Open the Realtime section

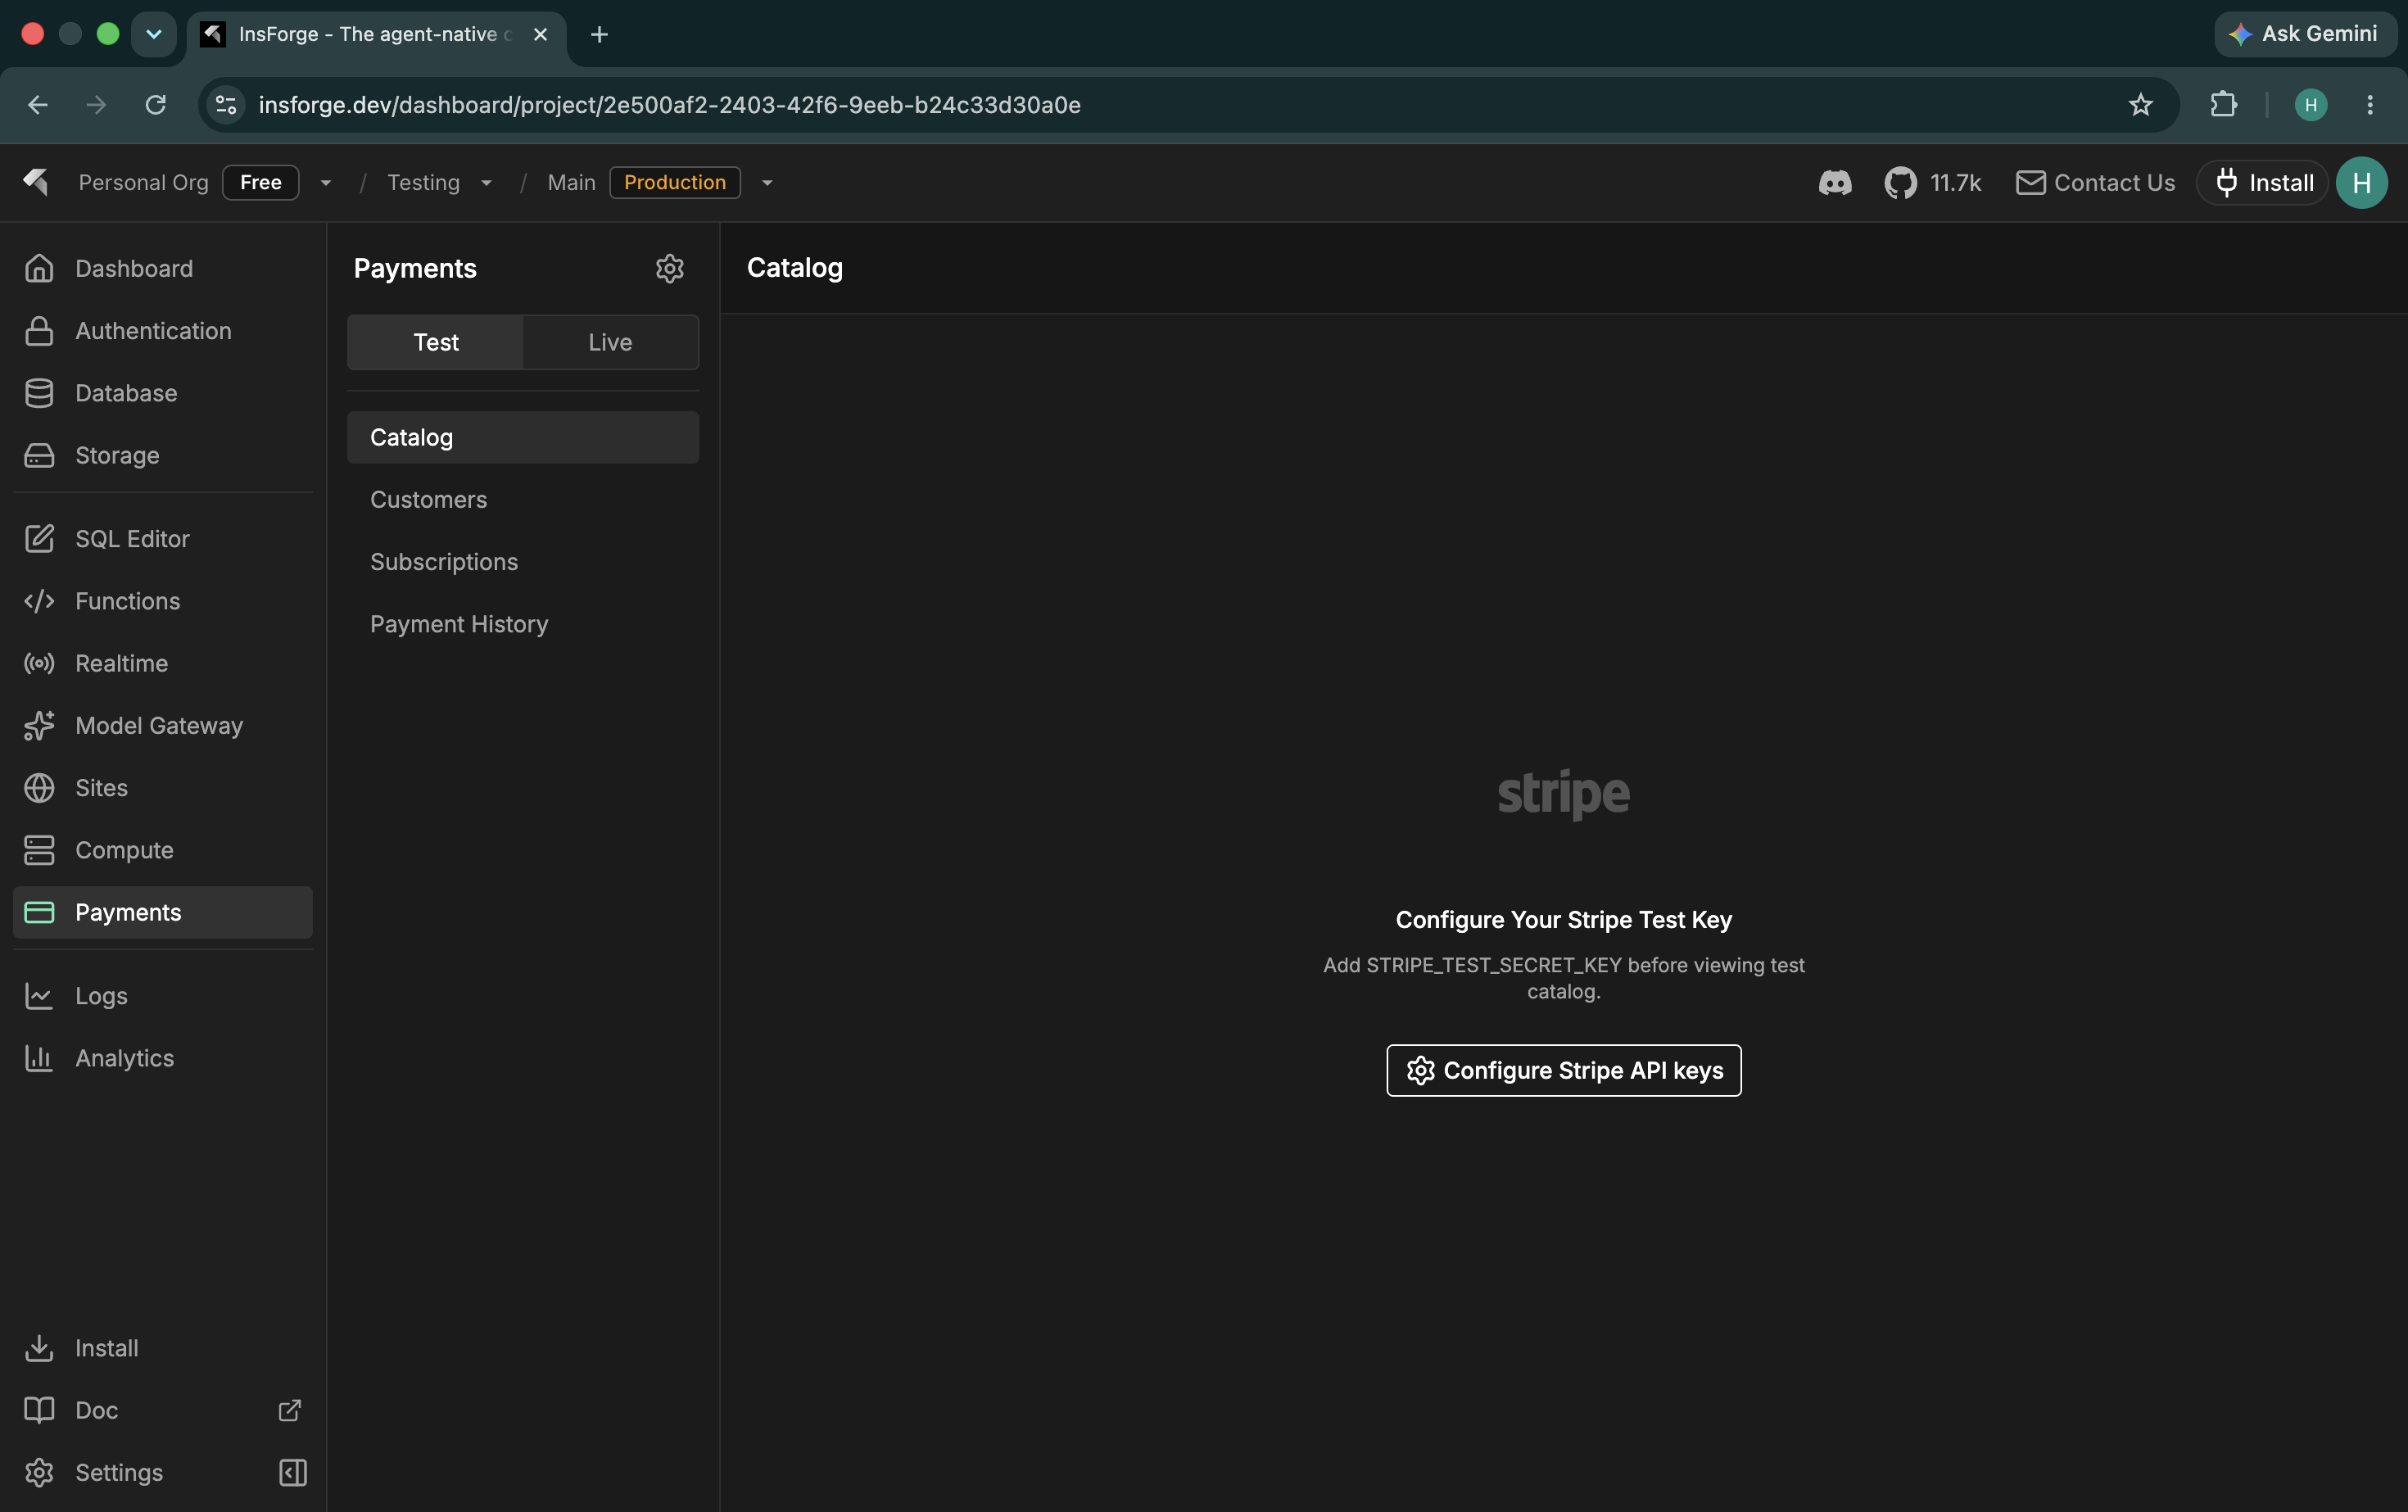tap(163, 663)
